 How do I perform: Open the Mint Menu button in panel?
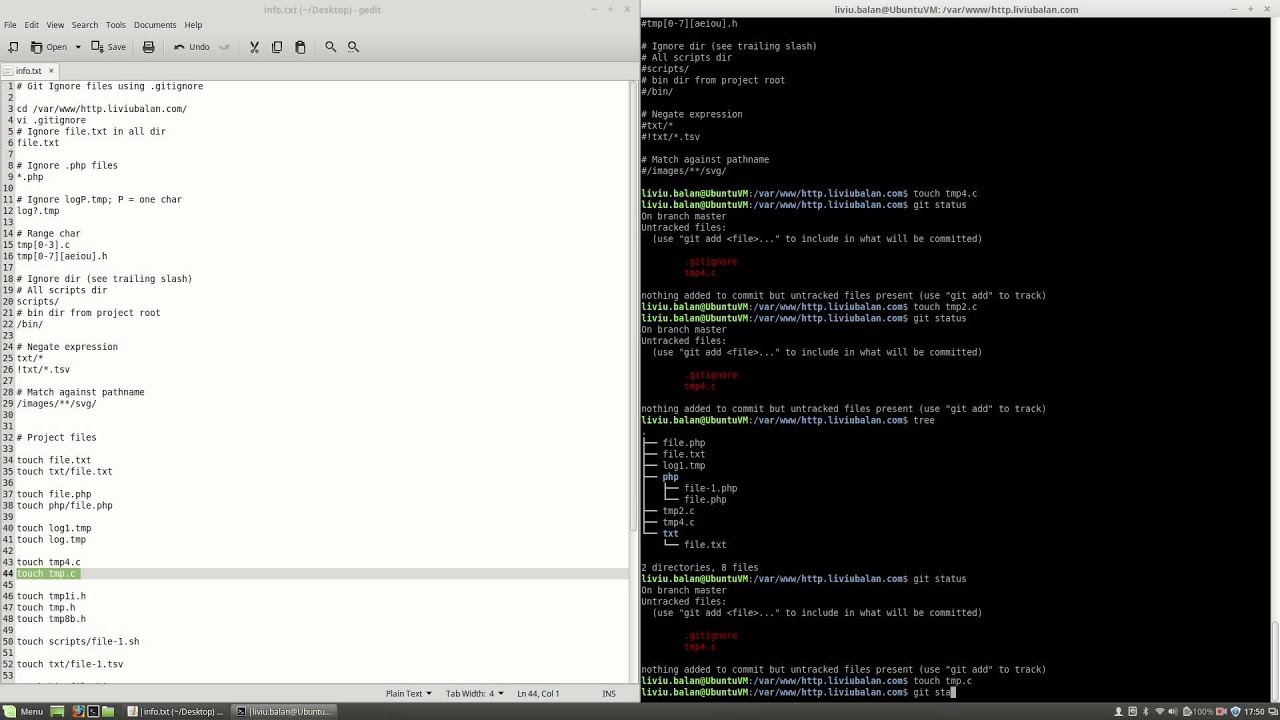coord(23,712)
